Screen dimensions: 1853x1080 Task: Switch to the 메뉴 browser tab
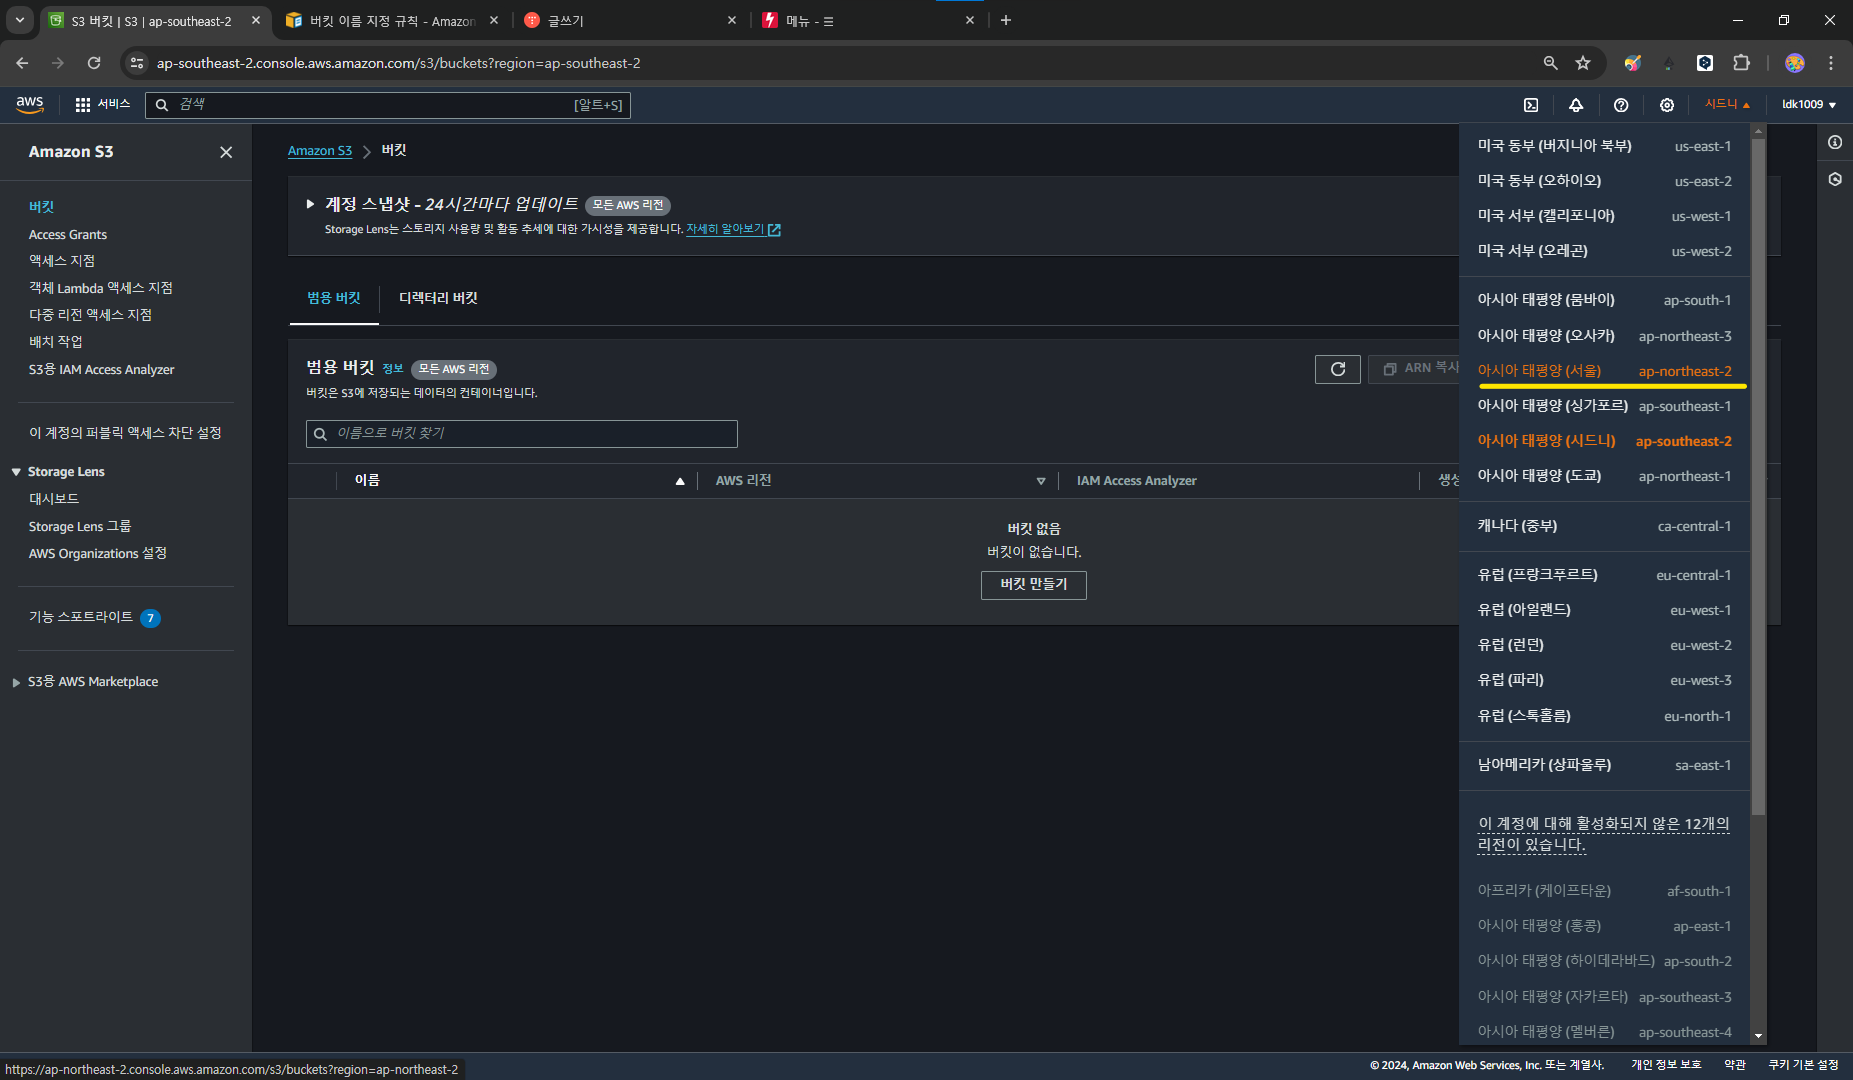[x=867, y=20]
